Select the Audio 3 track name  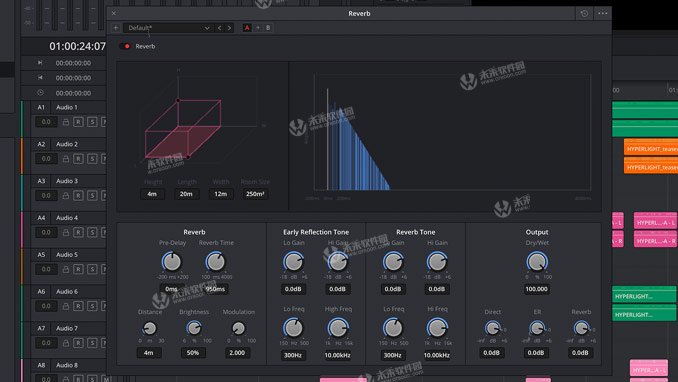67,181
